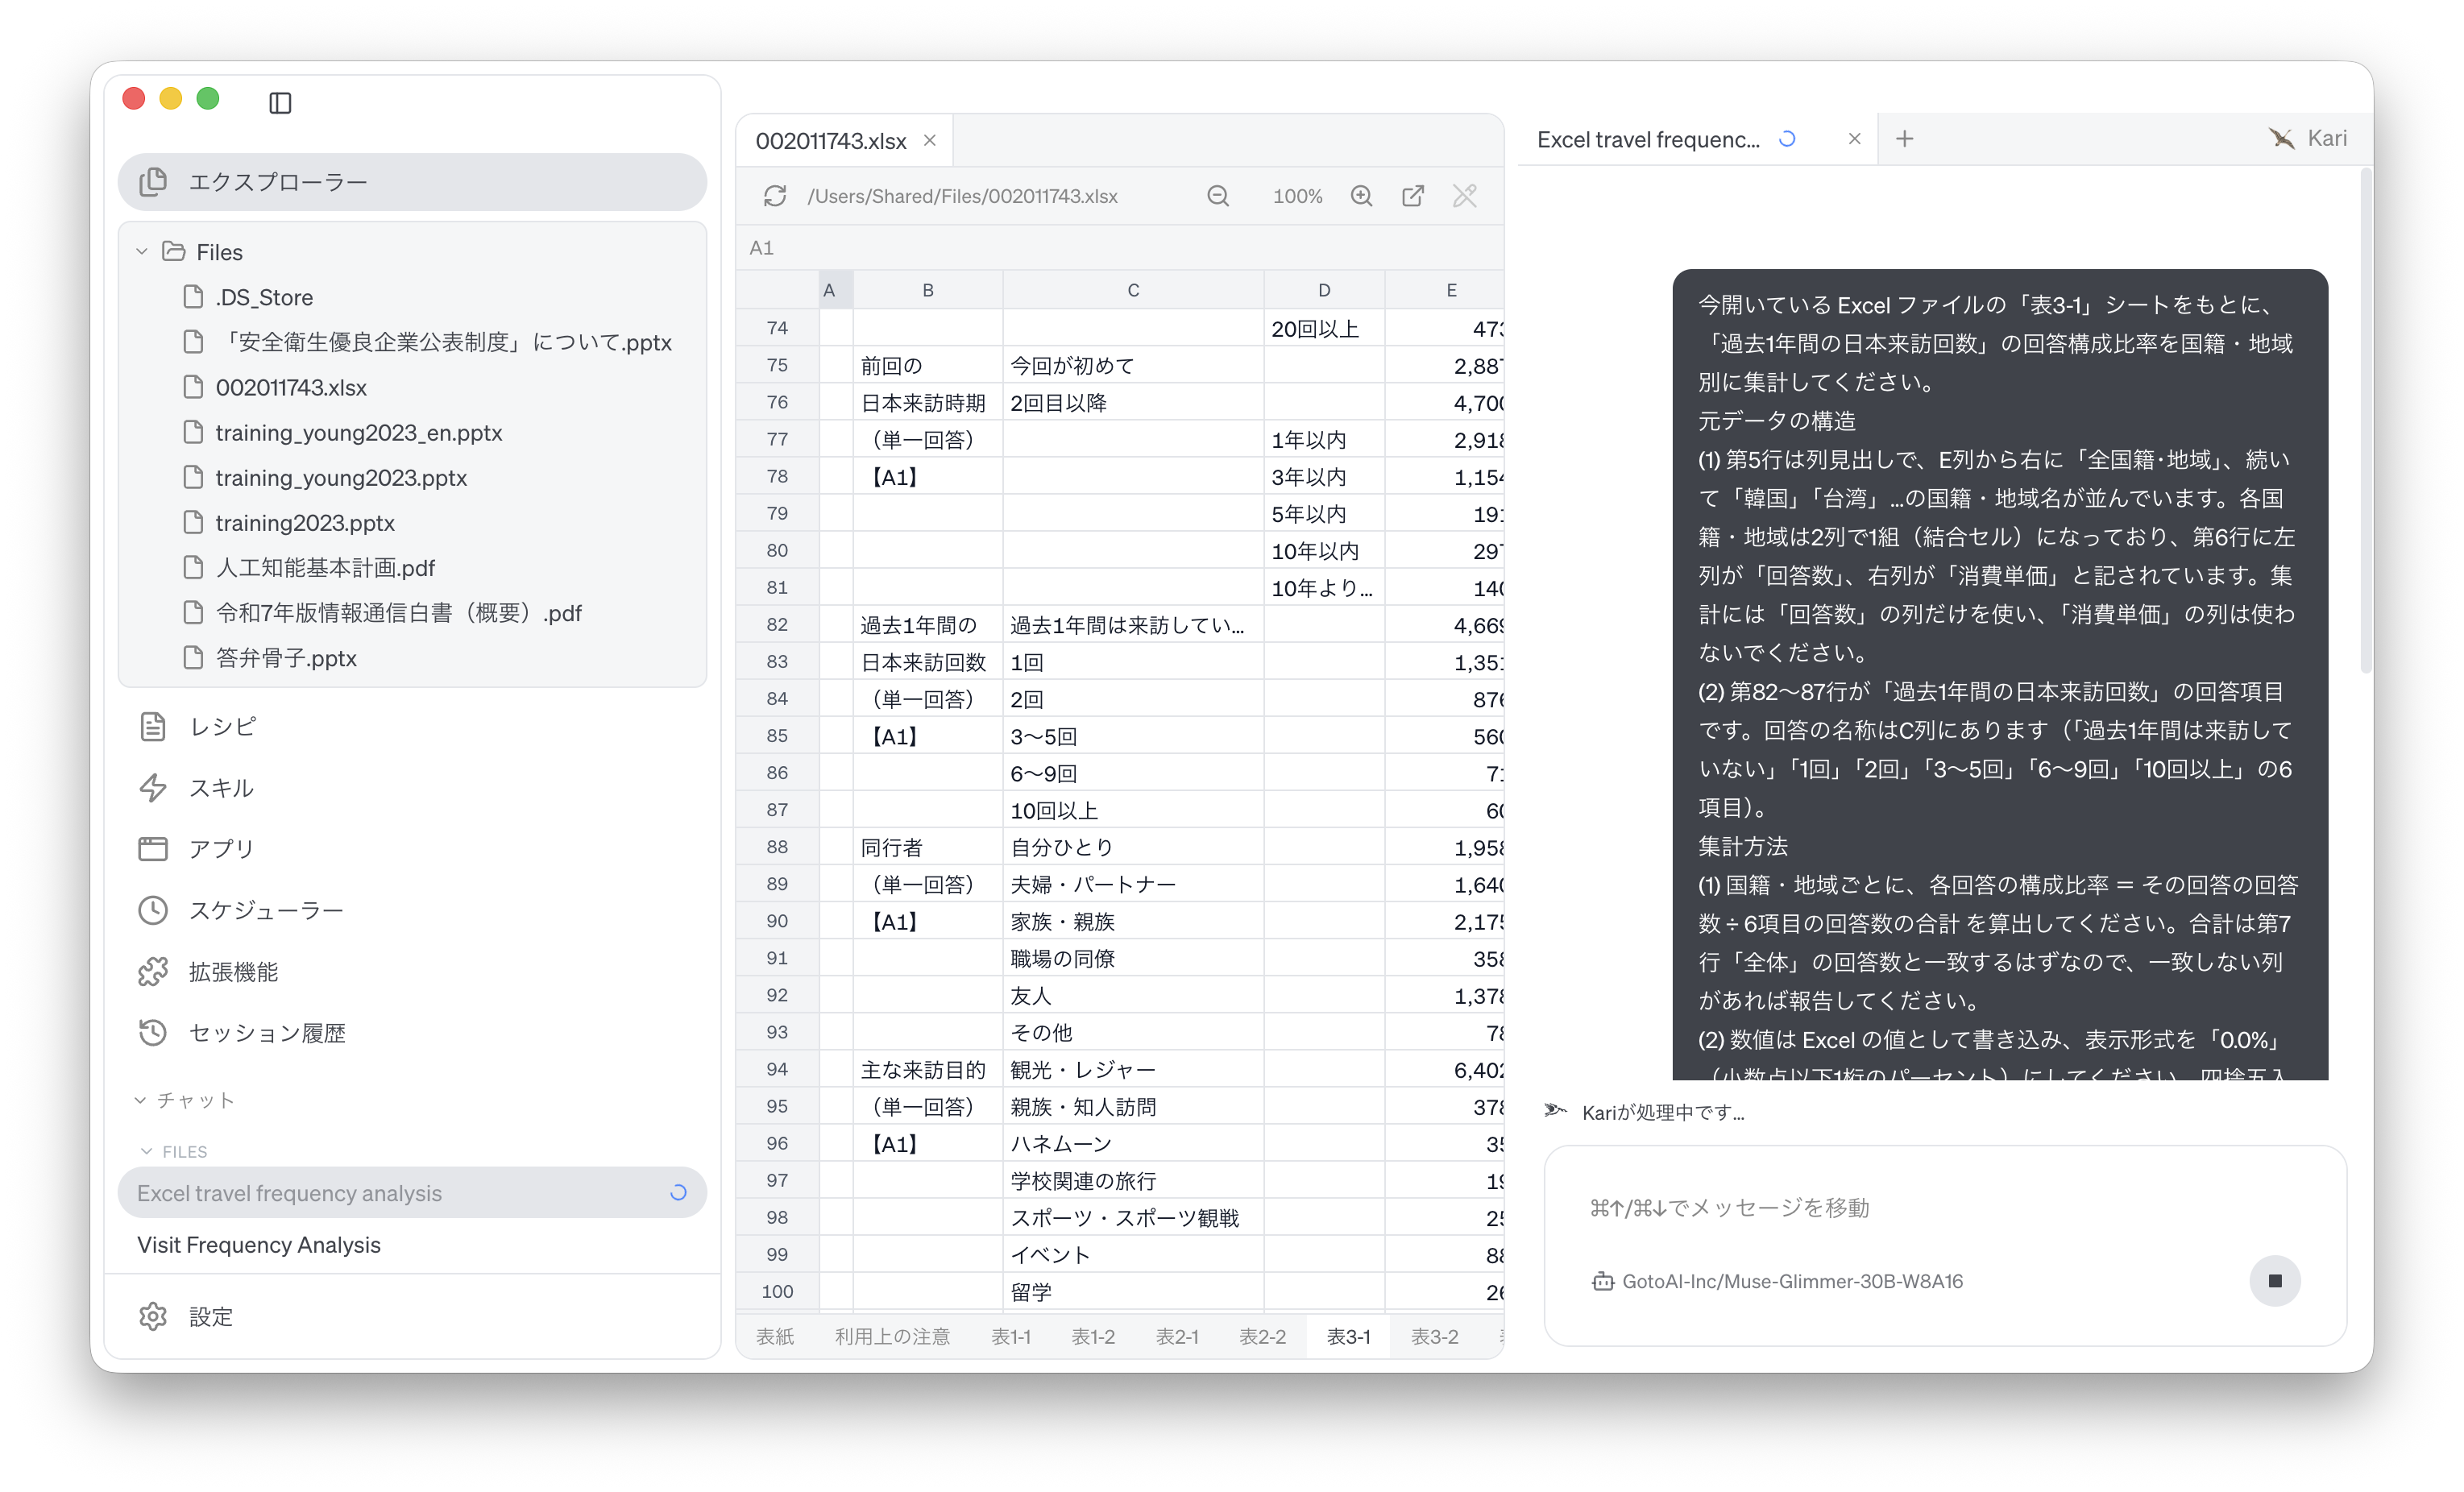Screen dimensions: 2464x1492
Task: Switch to the 利用上の注意 sheet tab
Action: pos(892,1337)
